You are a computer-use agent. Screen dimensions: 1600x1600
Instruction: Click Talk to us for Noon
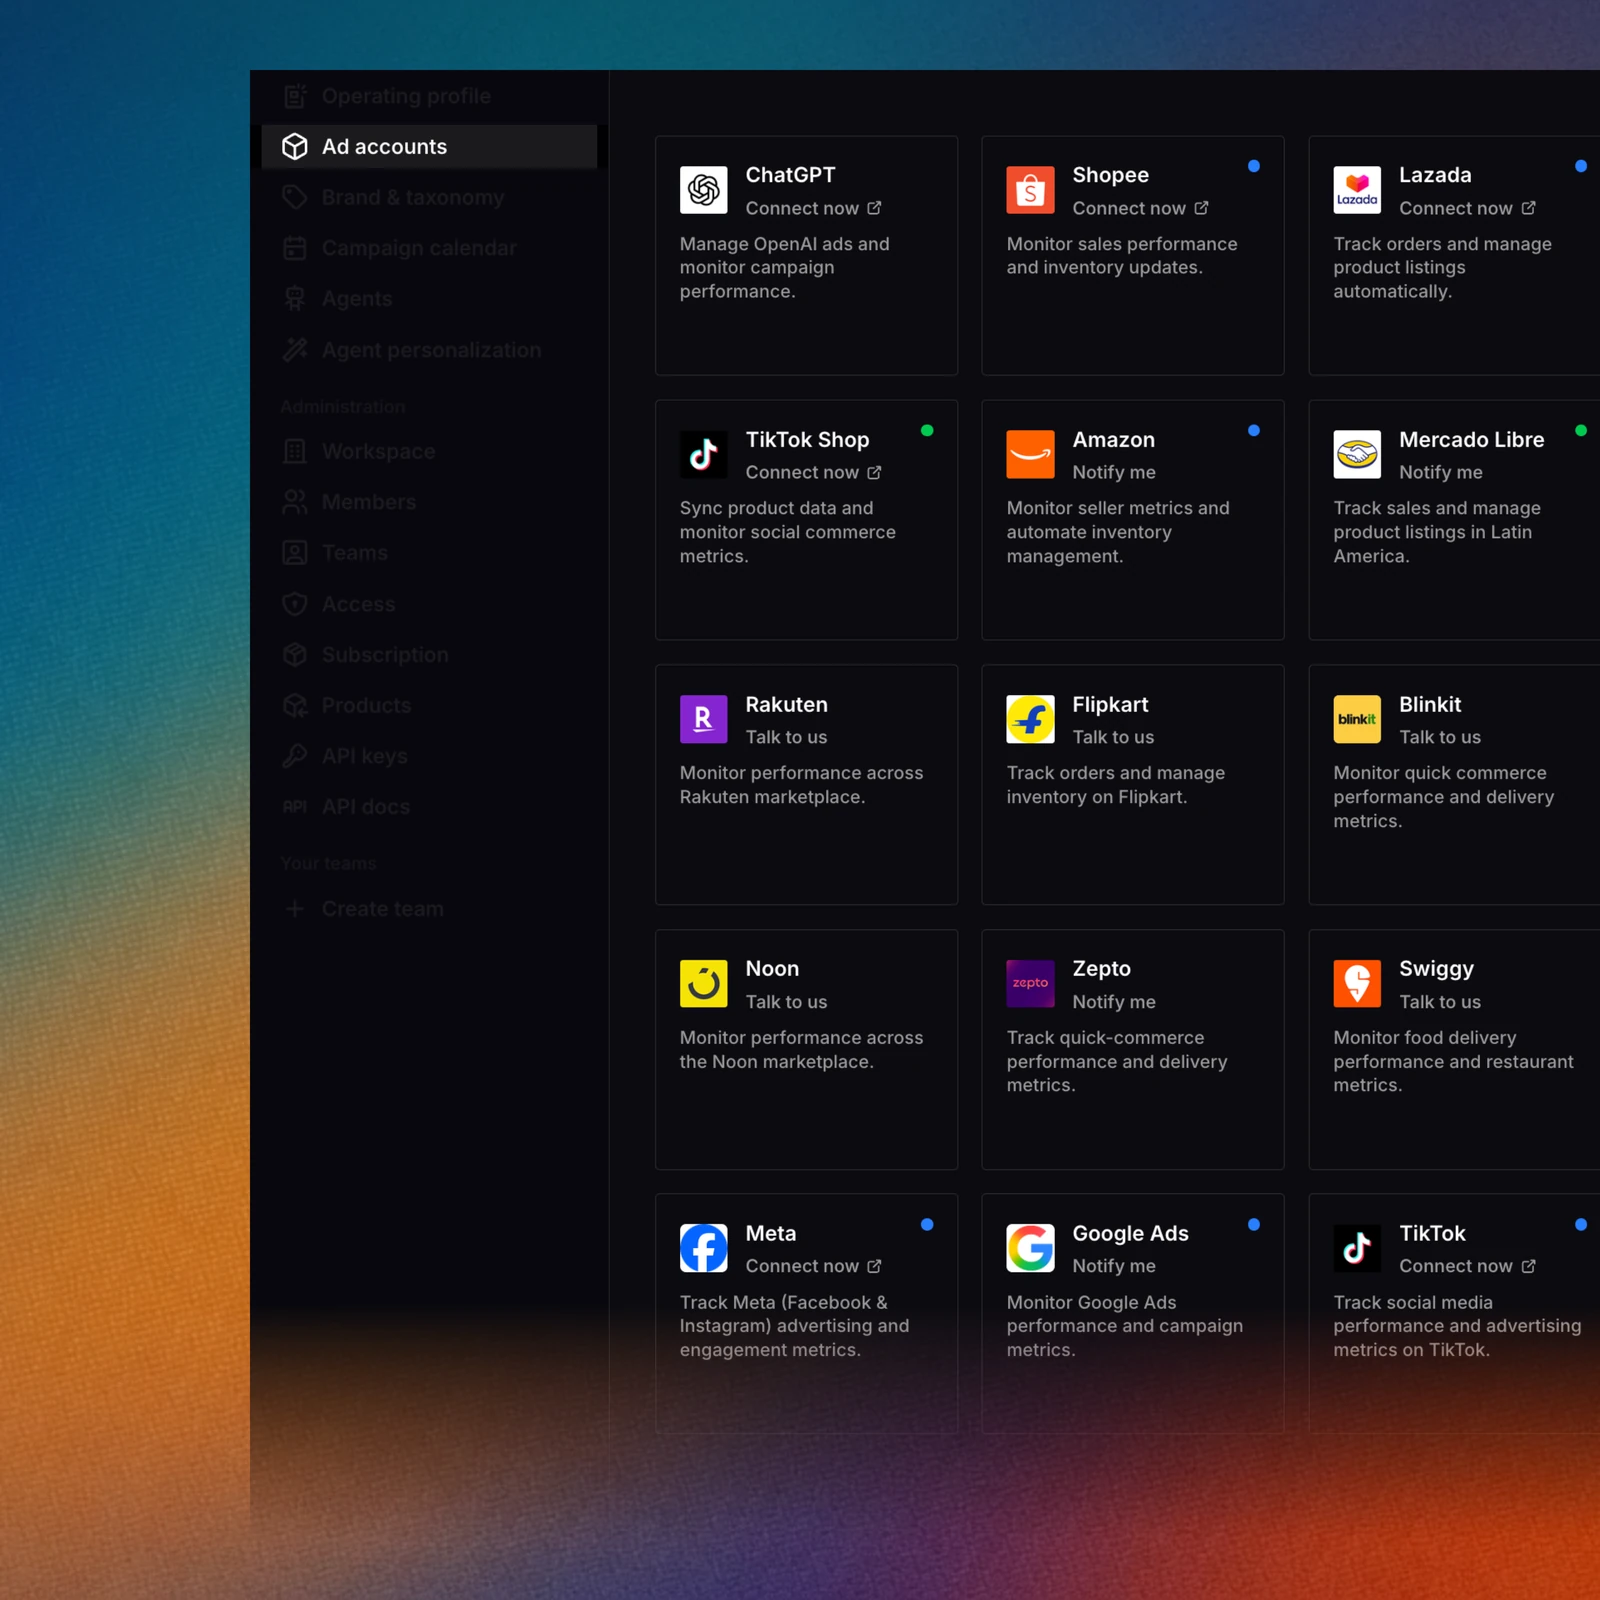(x=787, y=1002)
